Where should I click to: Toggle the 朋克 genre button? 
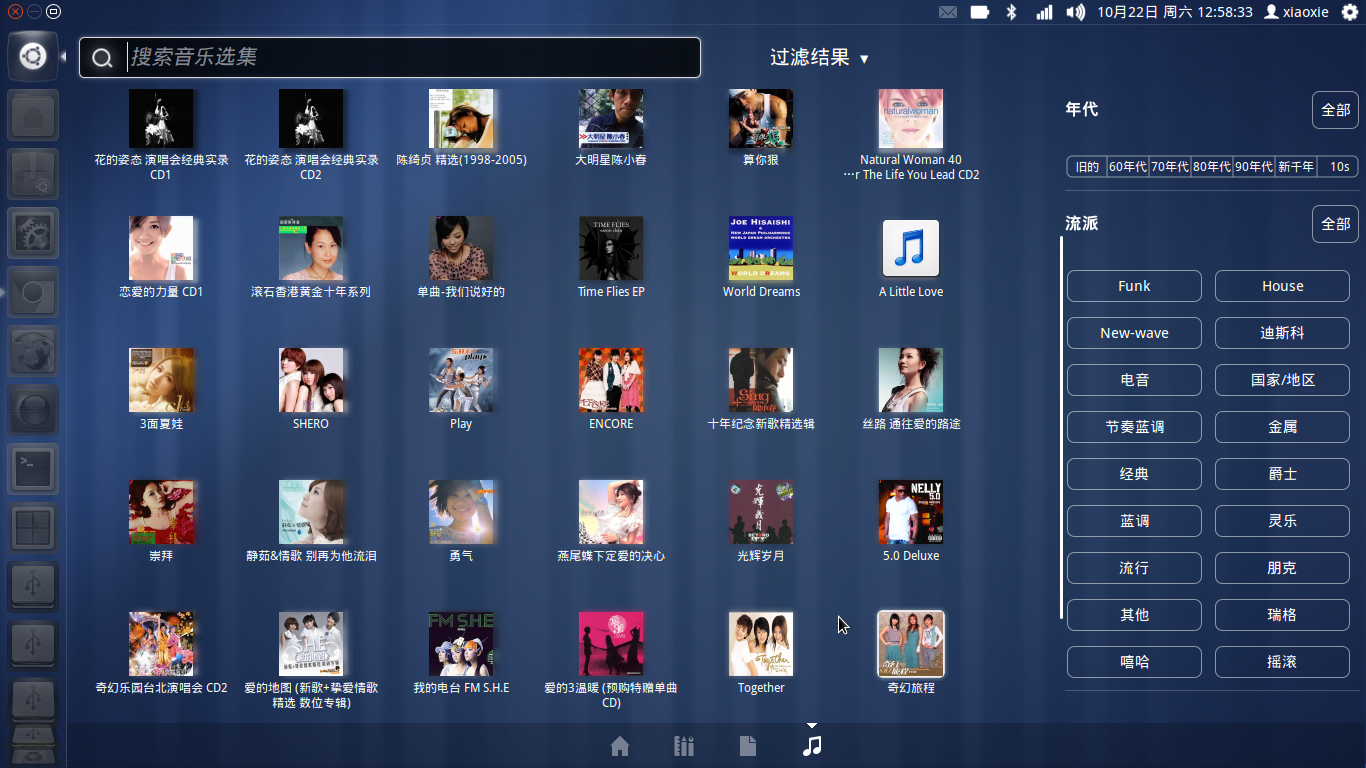pyautogui.click(x=1282, y=568)
